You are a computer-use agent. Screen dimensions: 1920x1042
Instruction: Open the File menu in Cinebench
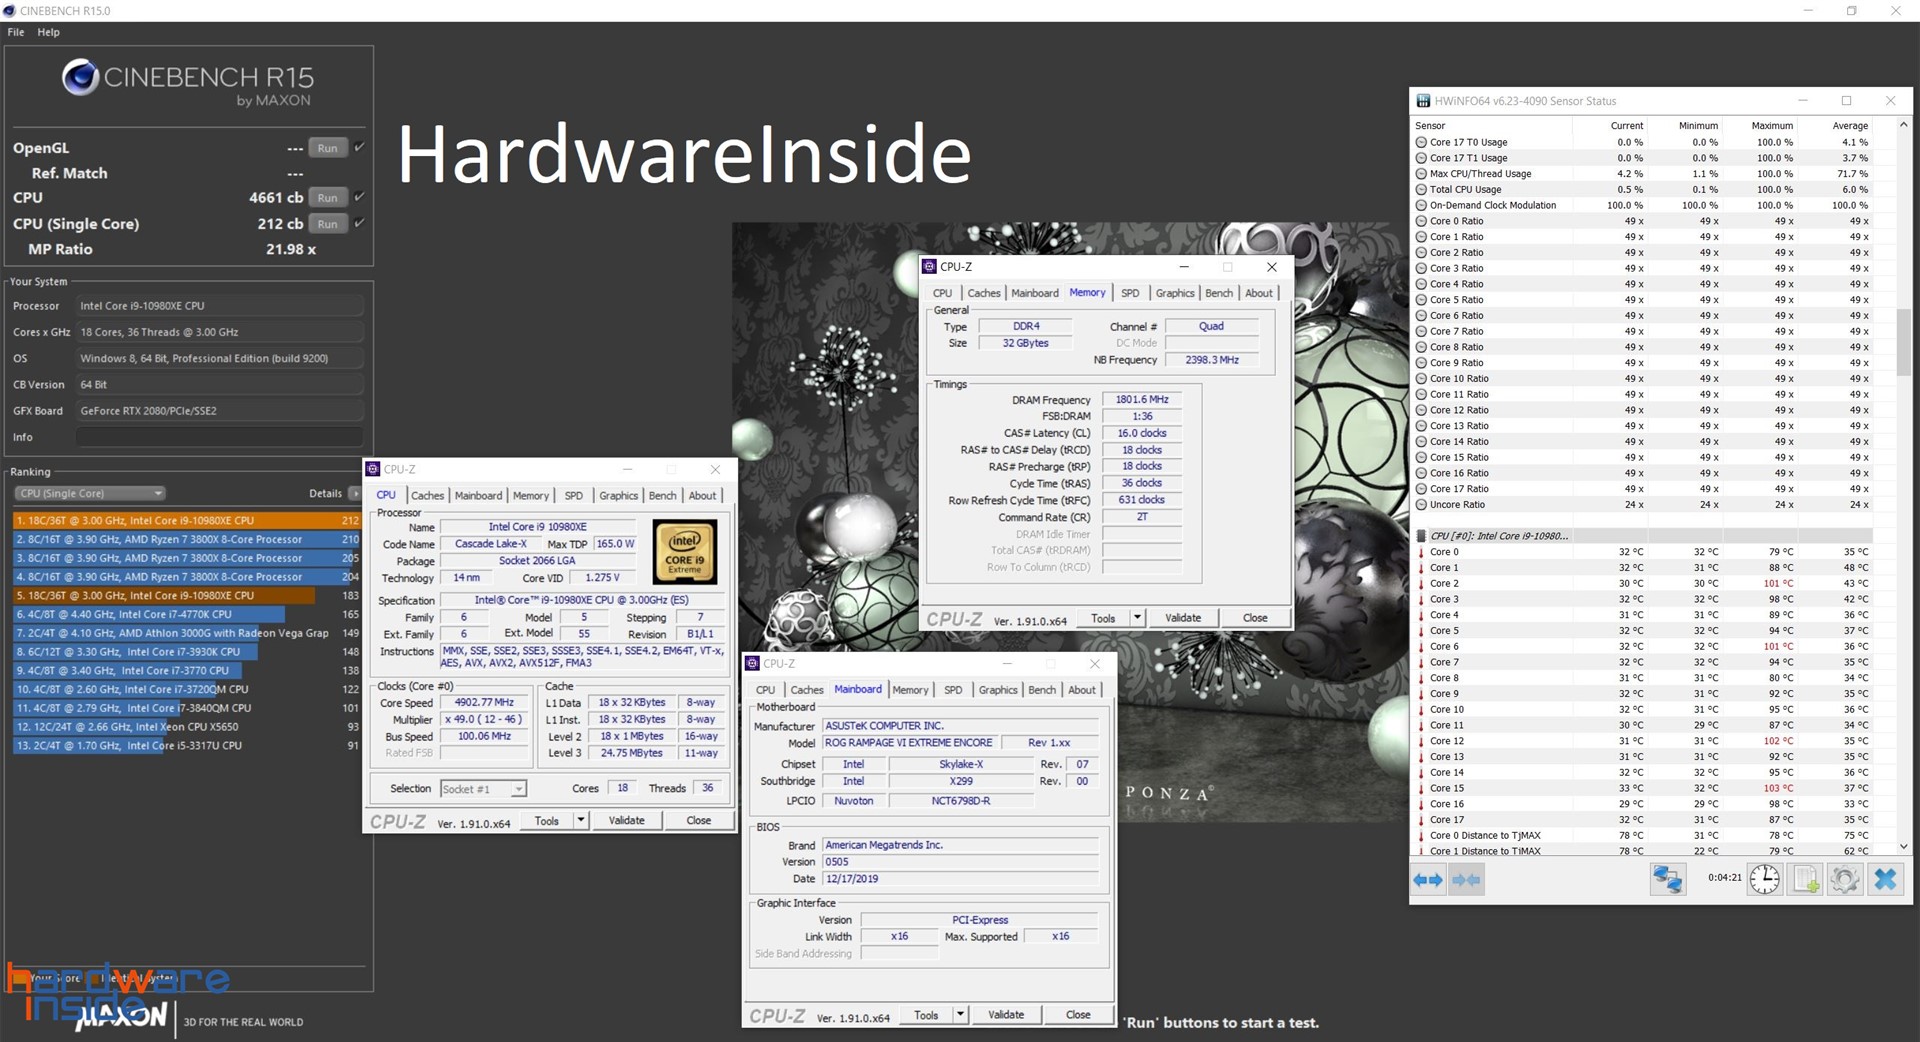coord(15,31)
